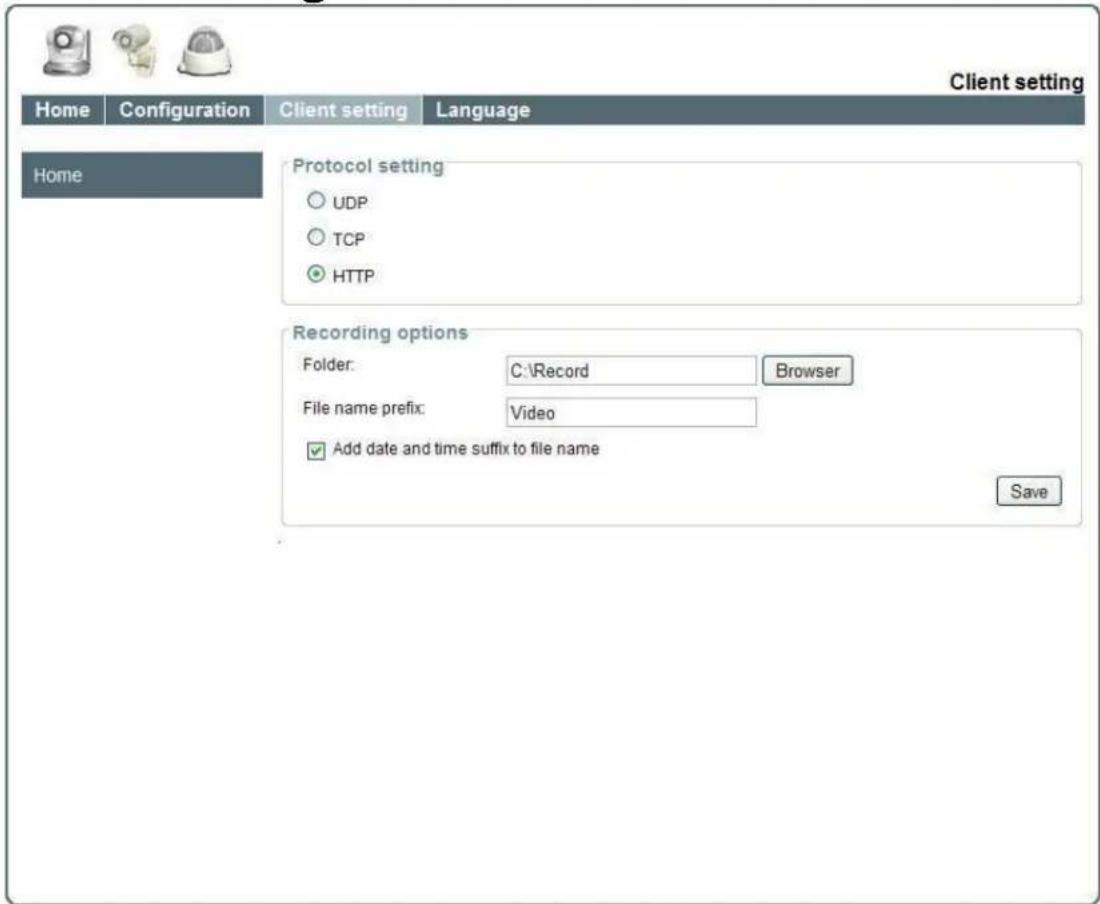The height and width of the screenshot is (904, 1100).
Task: Click the Client setting page heading
Action: tap(1016, 82)
